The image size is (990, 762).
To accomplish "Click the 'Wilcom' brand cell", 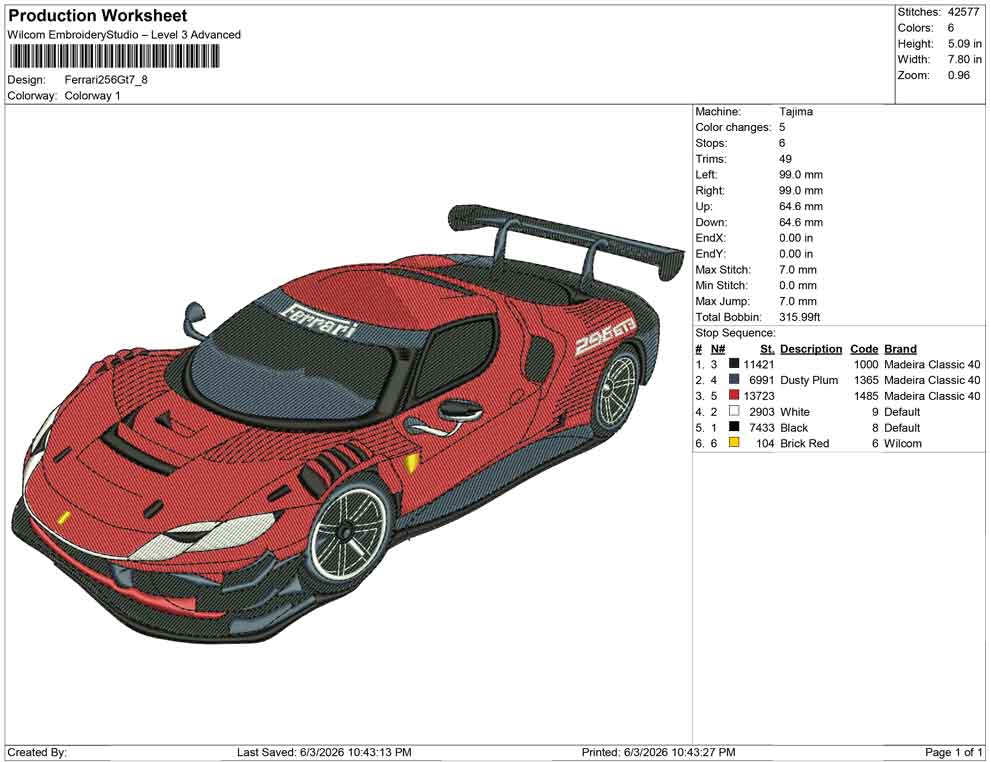I will [x=903, y=443].
